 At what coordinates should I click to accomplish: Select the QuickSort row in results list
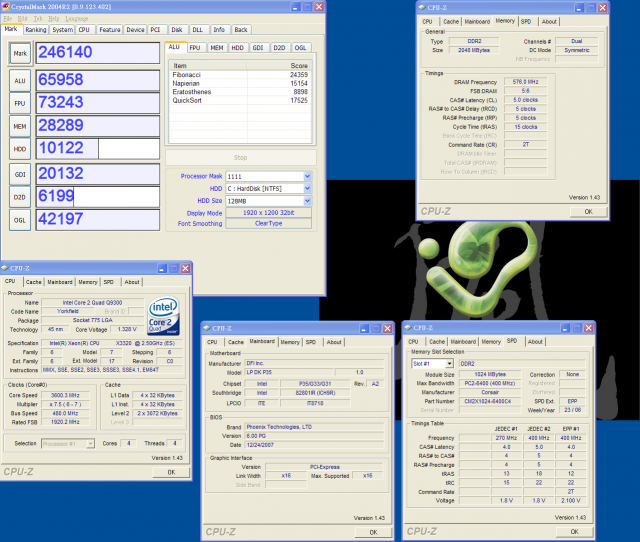click(240, 100)
